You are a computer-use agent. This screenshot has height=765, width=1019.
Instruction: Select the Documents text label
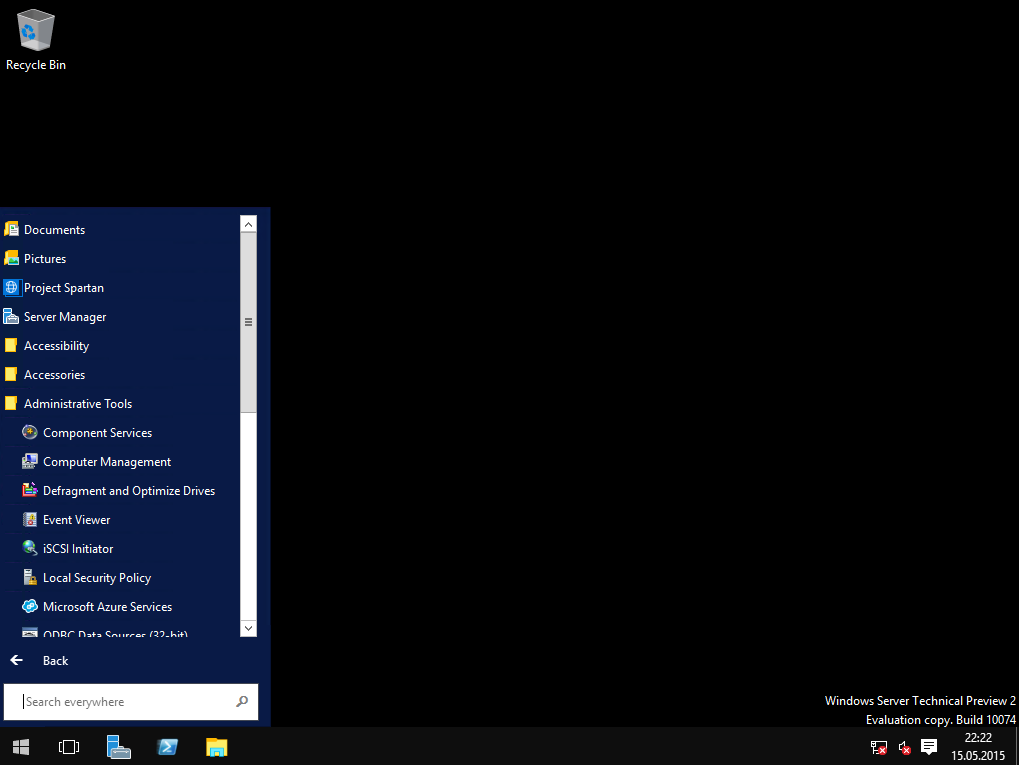click(x=55, y=229)
